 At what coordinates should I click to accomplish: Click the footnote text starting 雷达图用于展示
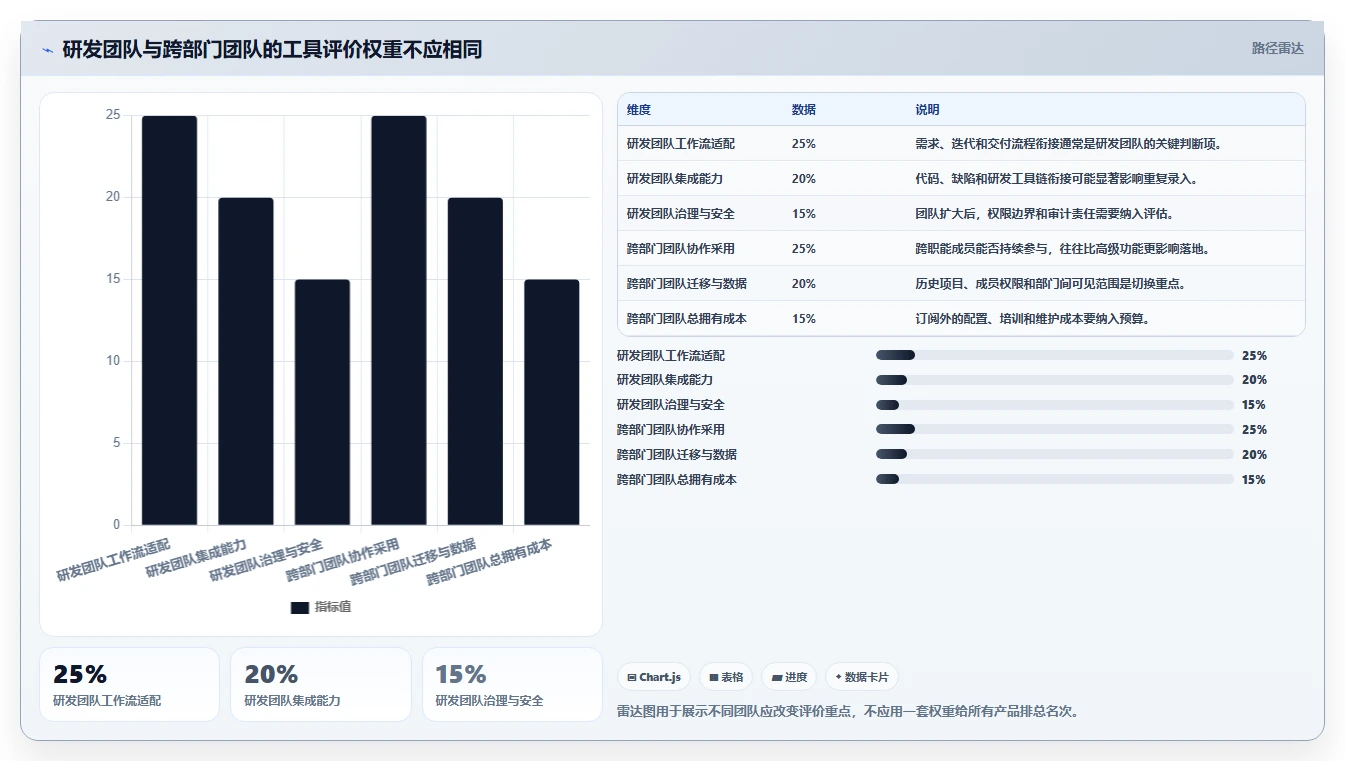point(848,712)
